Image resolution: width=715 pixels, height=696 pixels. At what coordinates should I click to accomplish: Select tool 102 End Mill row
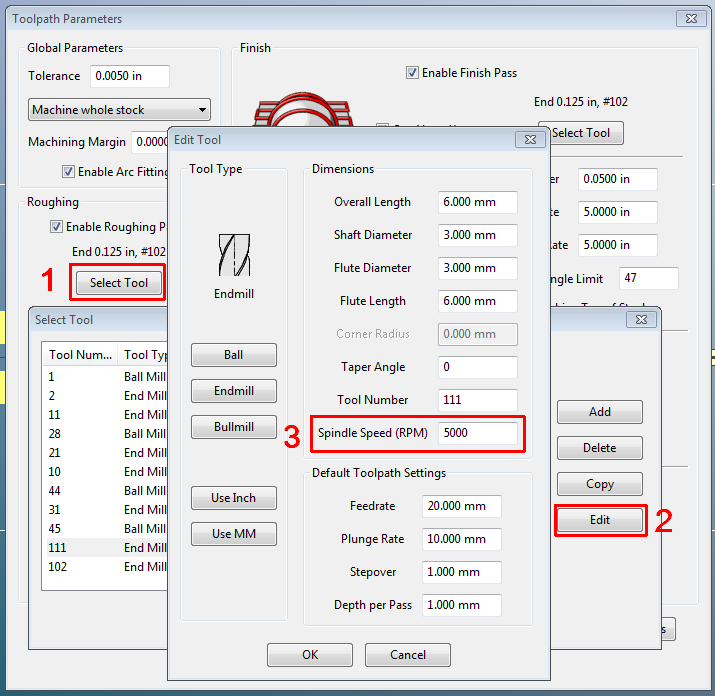106,566
